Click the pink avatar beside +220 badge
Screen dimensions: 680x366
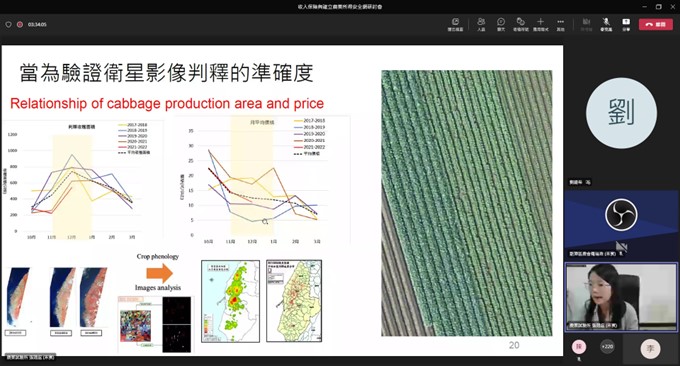[579, 346]
